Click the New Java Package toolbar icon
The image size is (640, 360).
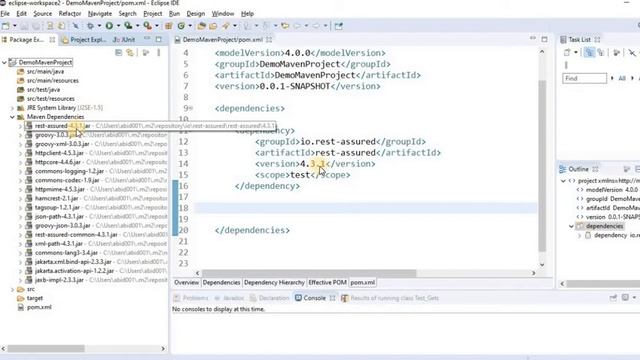[168, 26]
